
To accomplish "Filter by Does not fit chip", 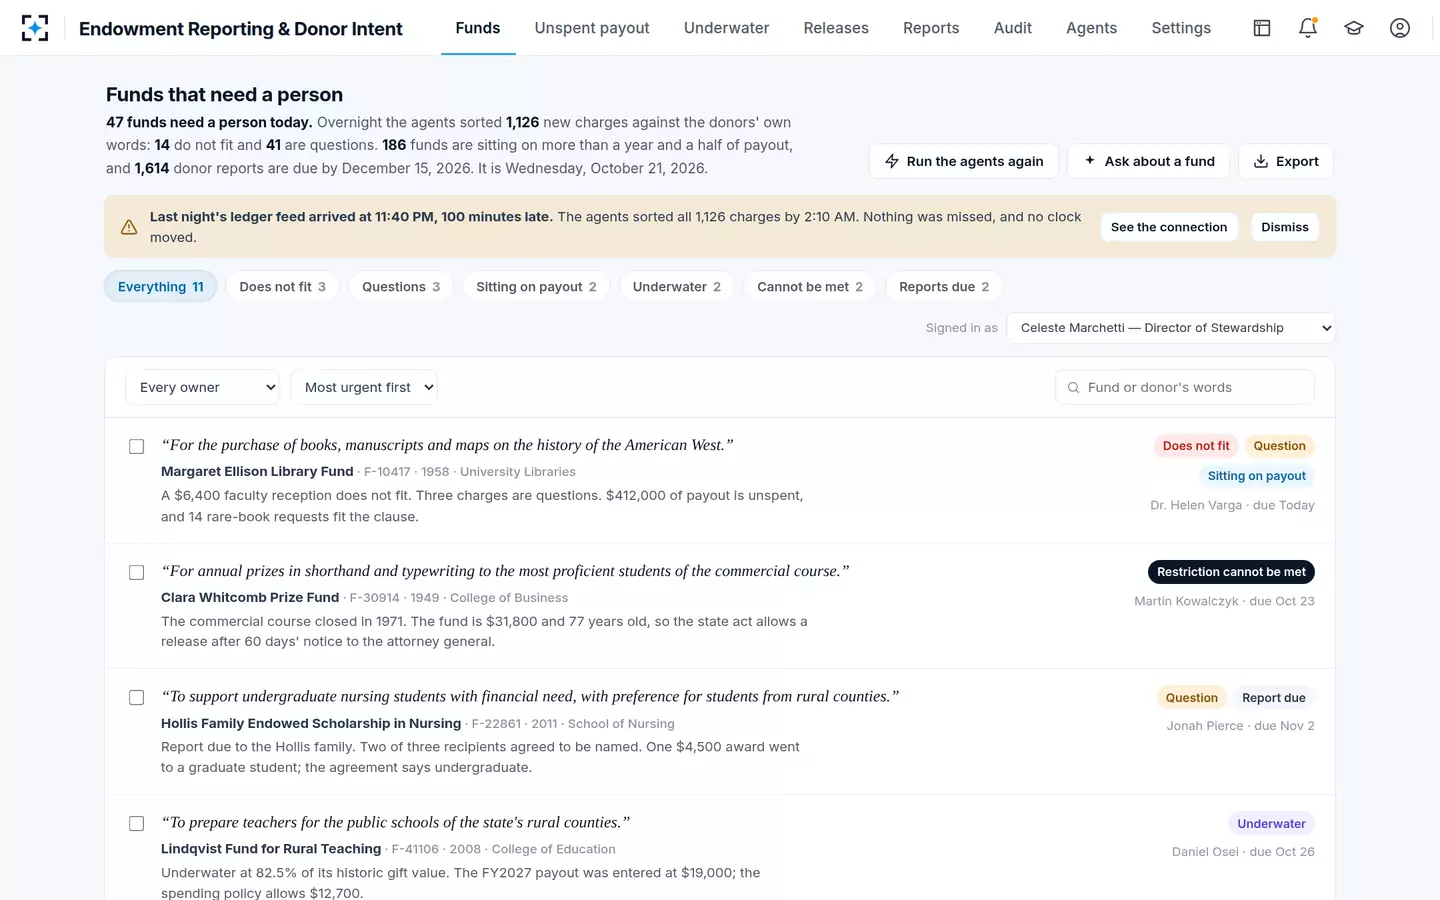I will pos(283,287).
